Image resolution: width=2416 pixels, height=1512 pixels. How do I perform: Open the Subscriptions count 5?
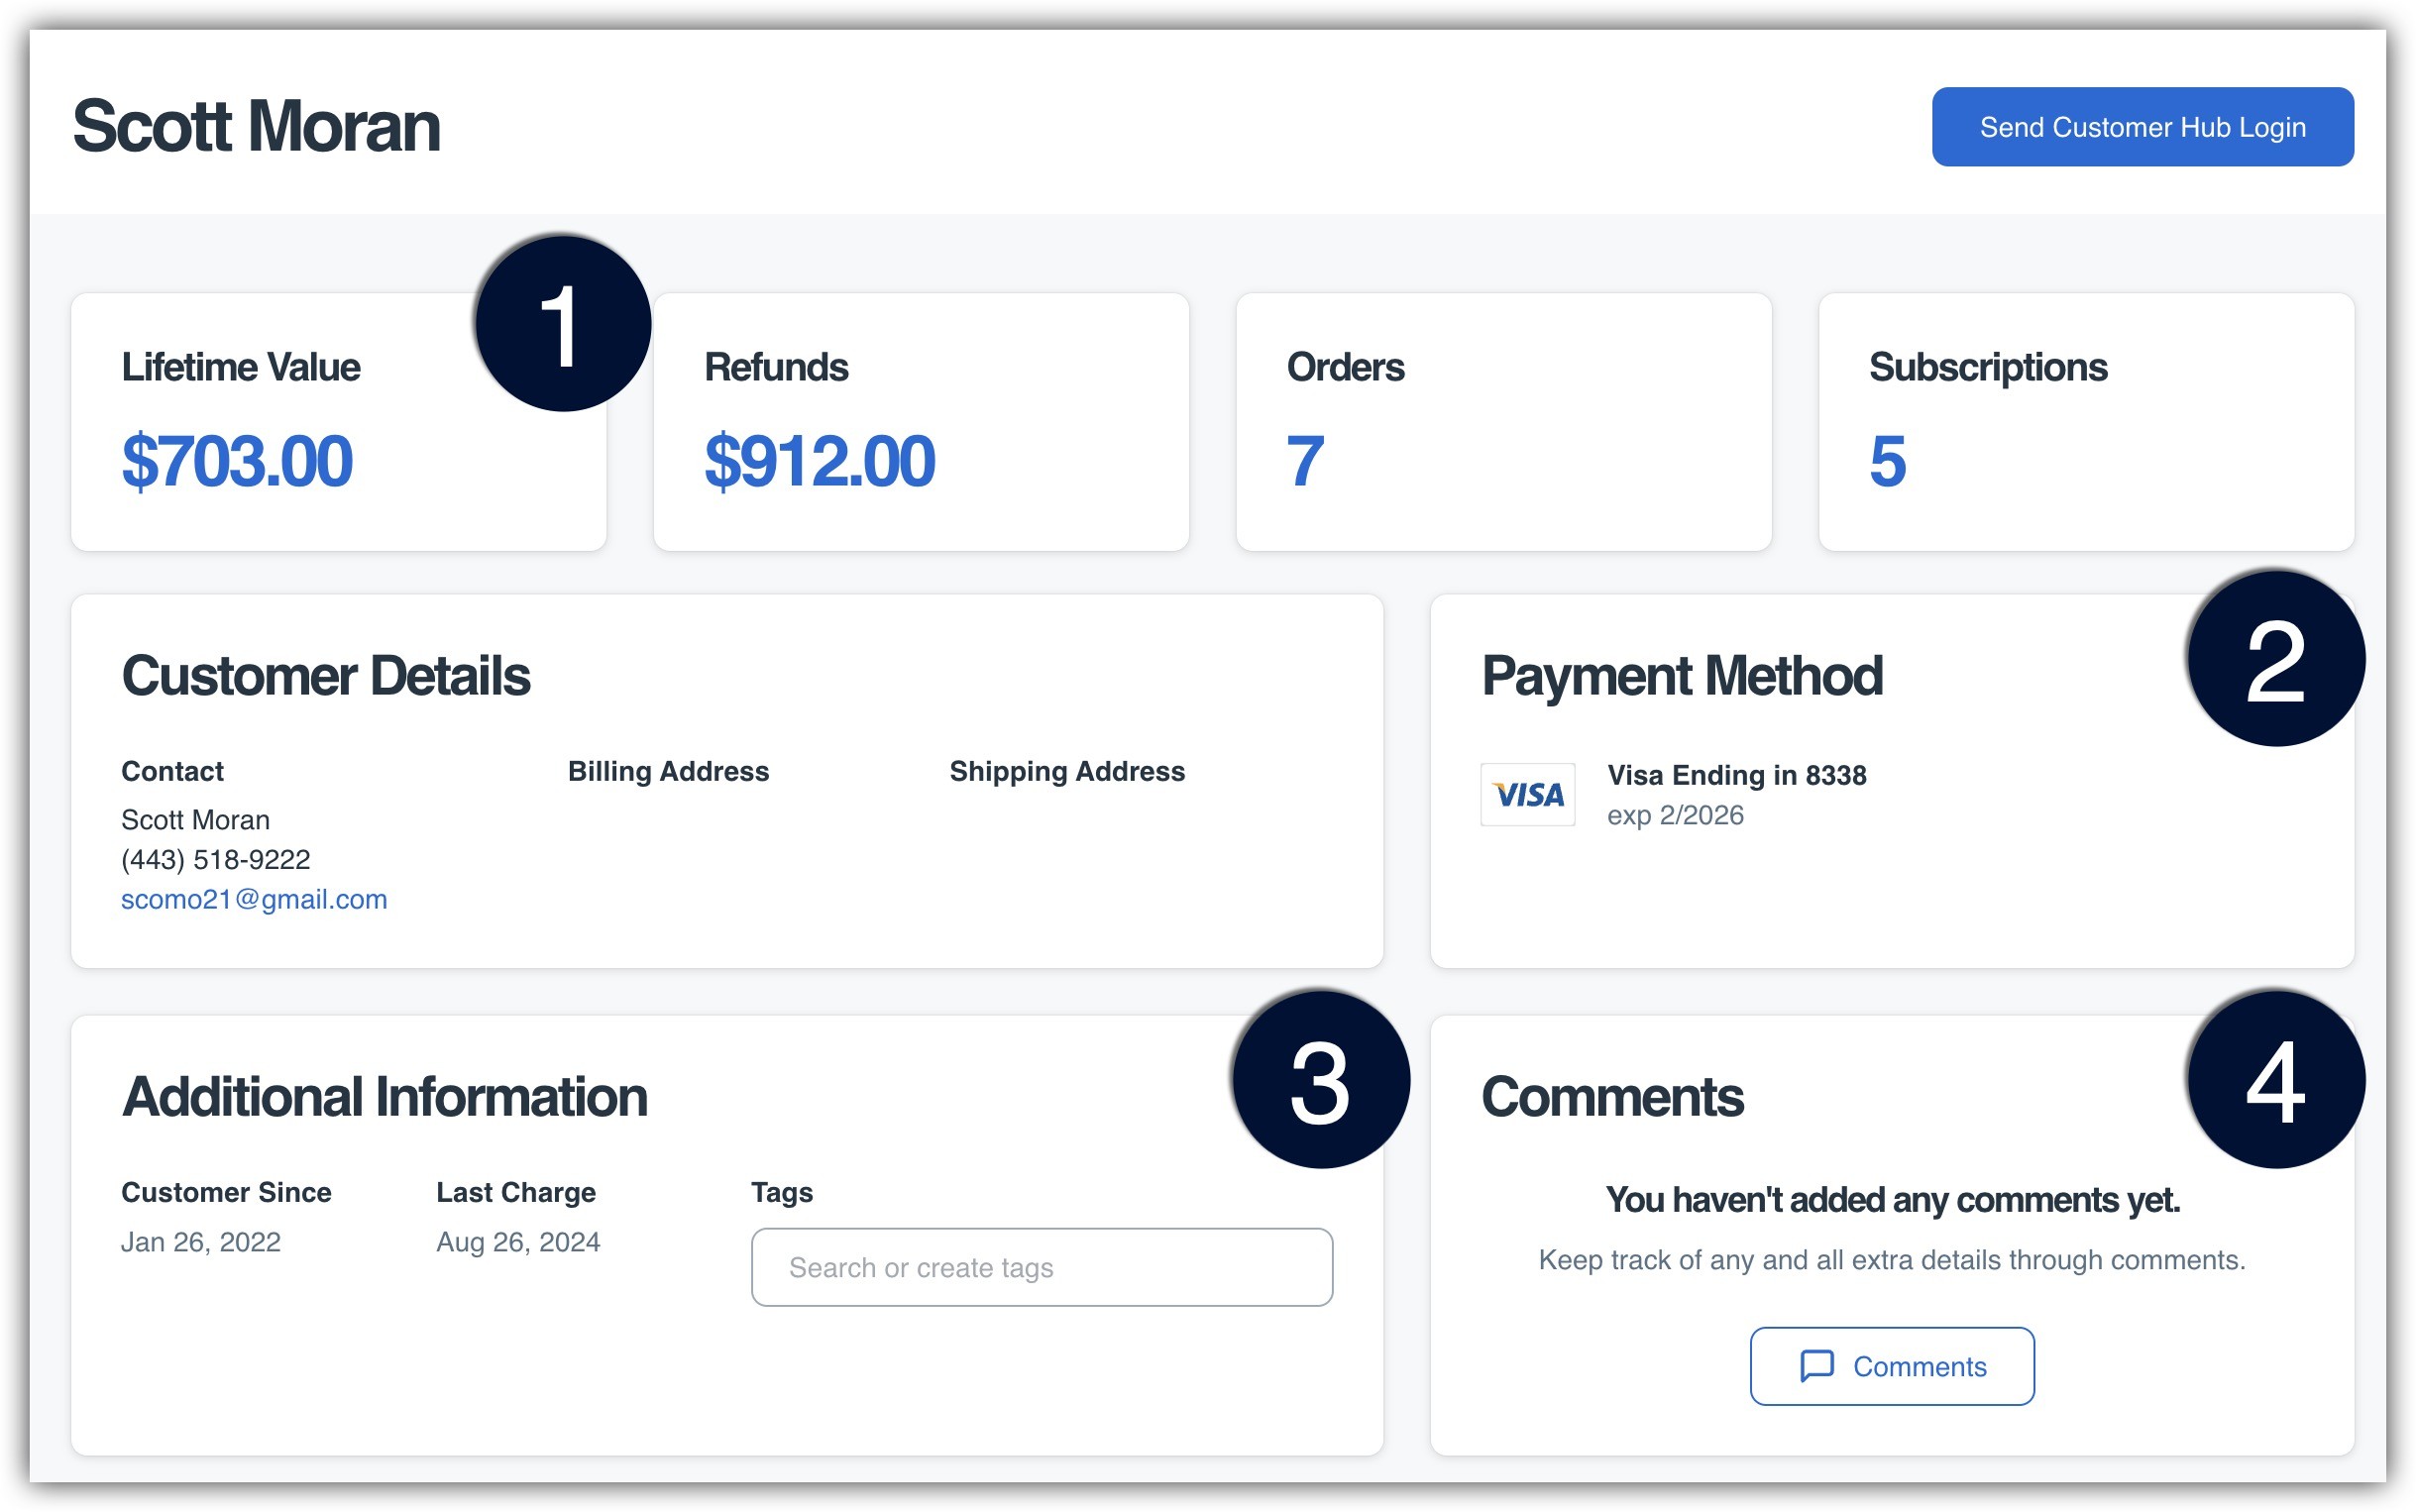(1887, 462)
